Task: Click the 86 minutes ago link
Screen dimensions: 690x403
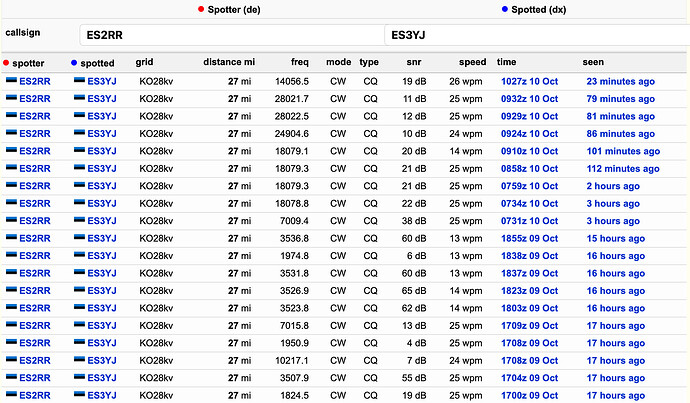Action: pos(620,134)
